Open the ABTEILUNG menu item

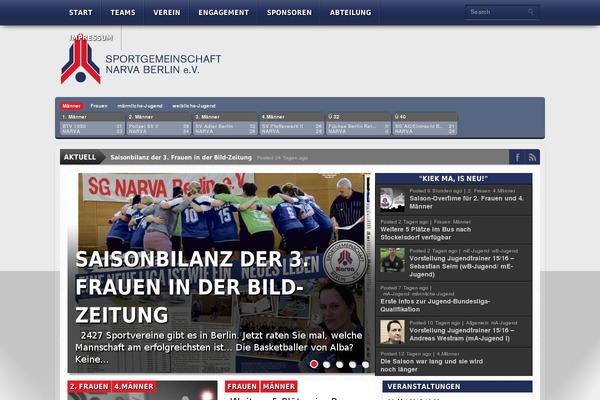click(351, 13)
